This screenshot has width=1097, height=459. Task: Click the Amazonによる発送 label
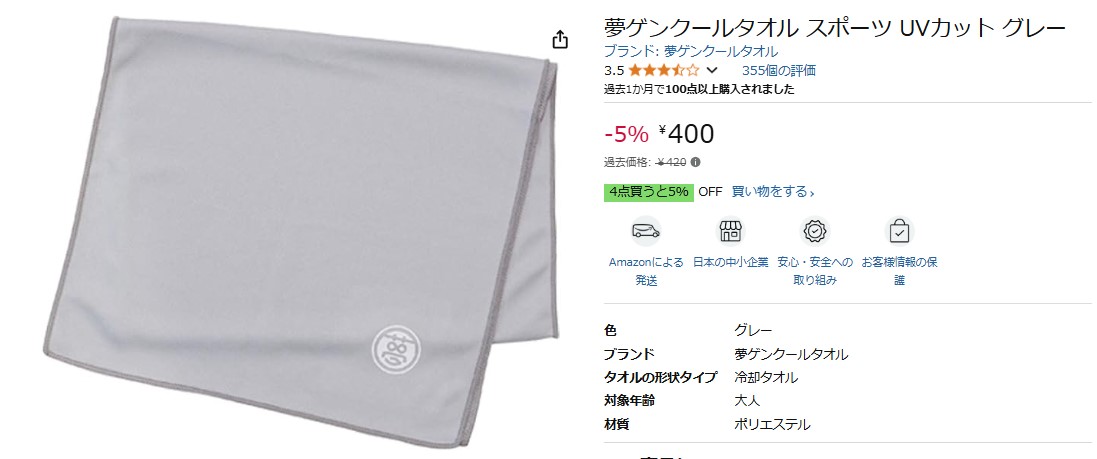[646, 271]
